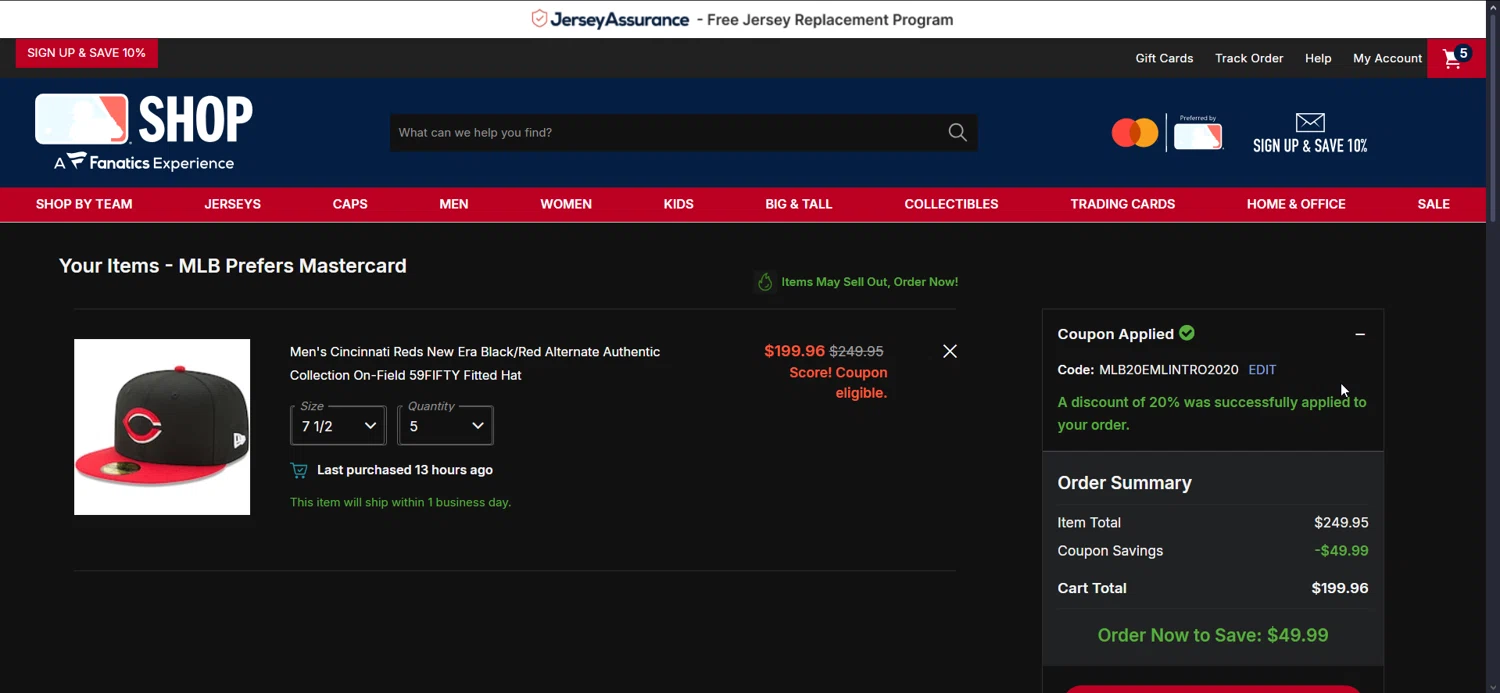Click Sign Up & Save 10% text beside envelope
Viewport: 1500px width, 693px height.
pos(1310,146)
